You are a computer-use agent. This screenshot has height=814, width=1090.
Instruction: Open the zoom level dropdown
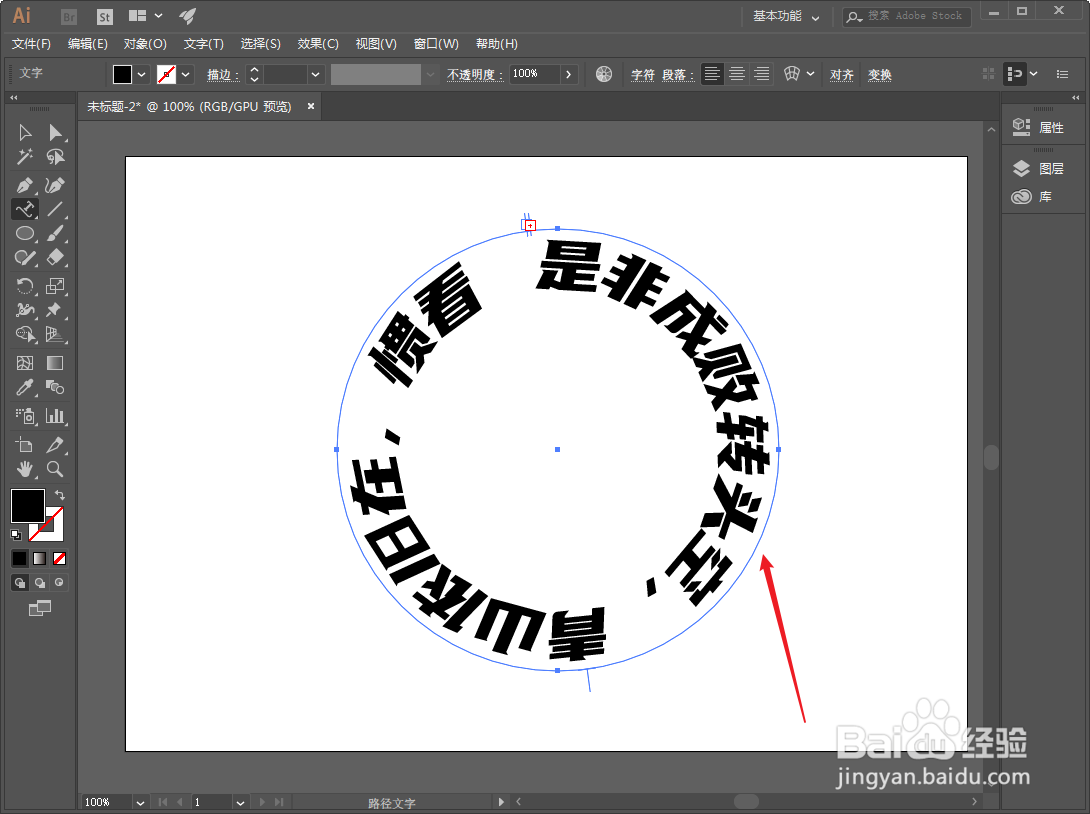click(x=140, y=803)
